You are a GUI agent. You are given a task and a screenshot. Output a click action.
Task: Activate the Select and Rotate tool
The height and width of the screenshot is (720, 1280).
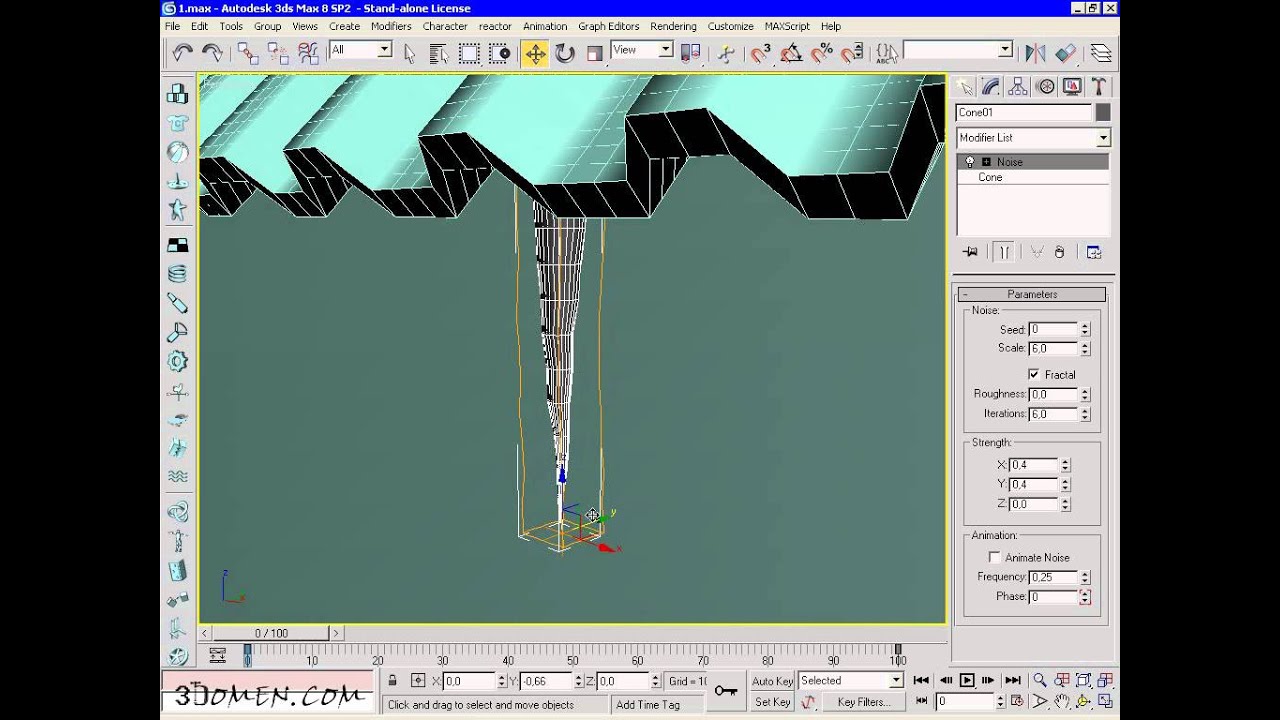(x=565, y=53)
